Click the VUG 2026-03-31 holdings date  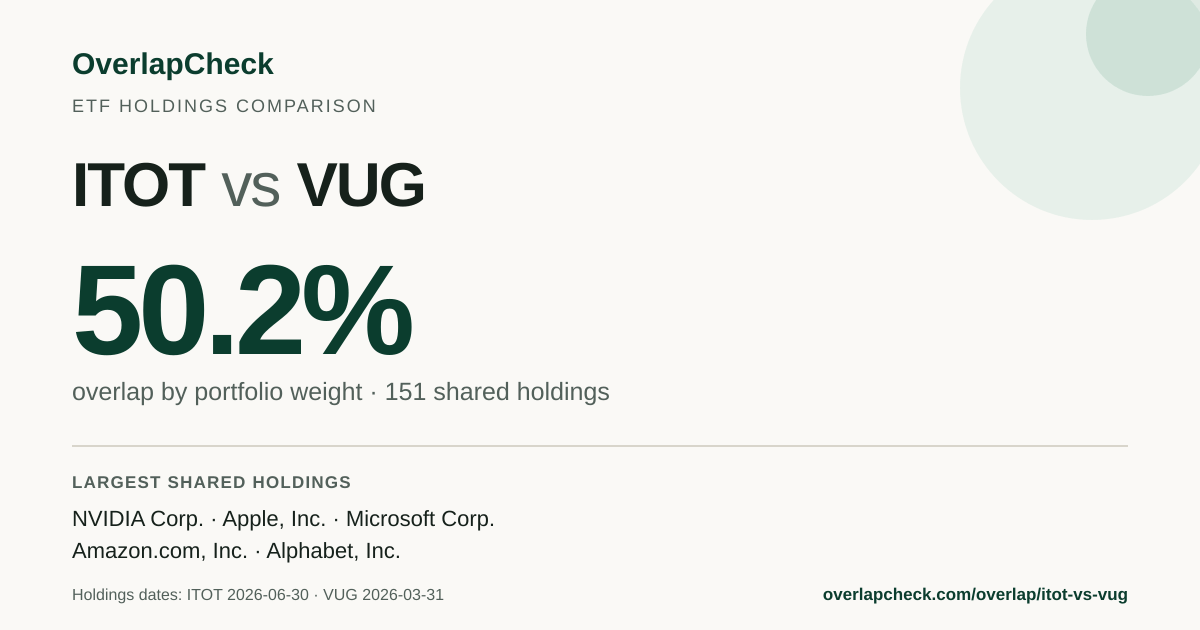(x=384, y=595)
